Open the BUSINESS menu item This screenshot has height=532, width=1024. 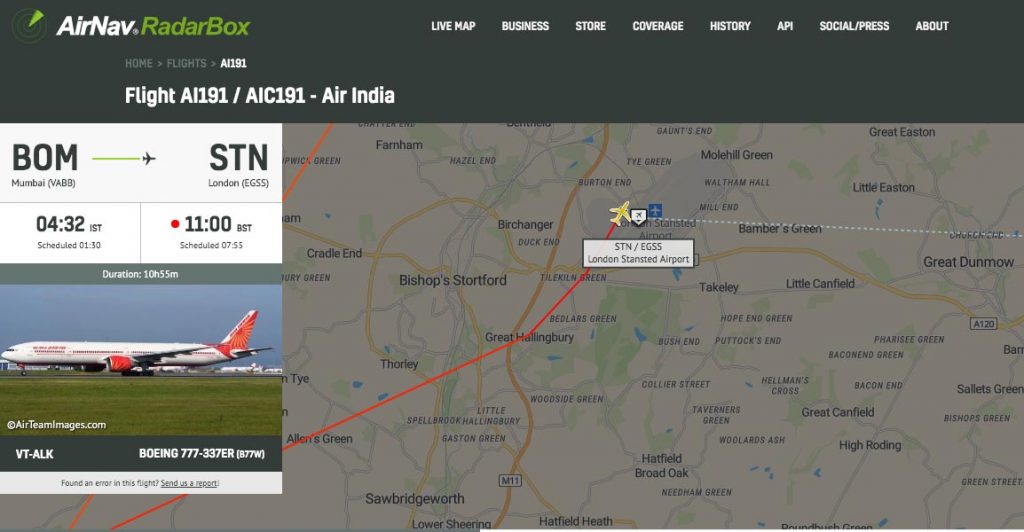click(525, 26)
